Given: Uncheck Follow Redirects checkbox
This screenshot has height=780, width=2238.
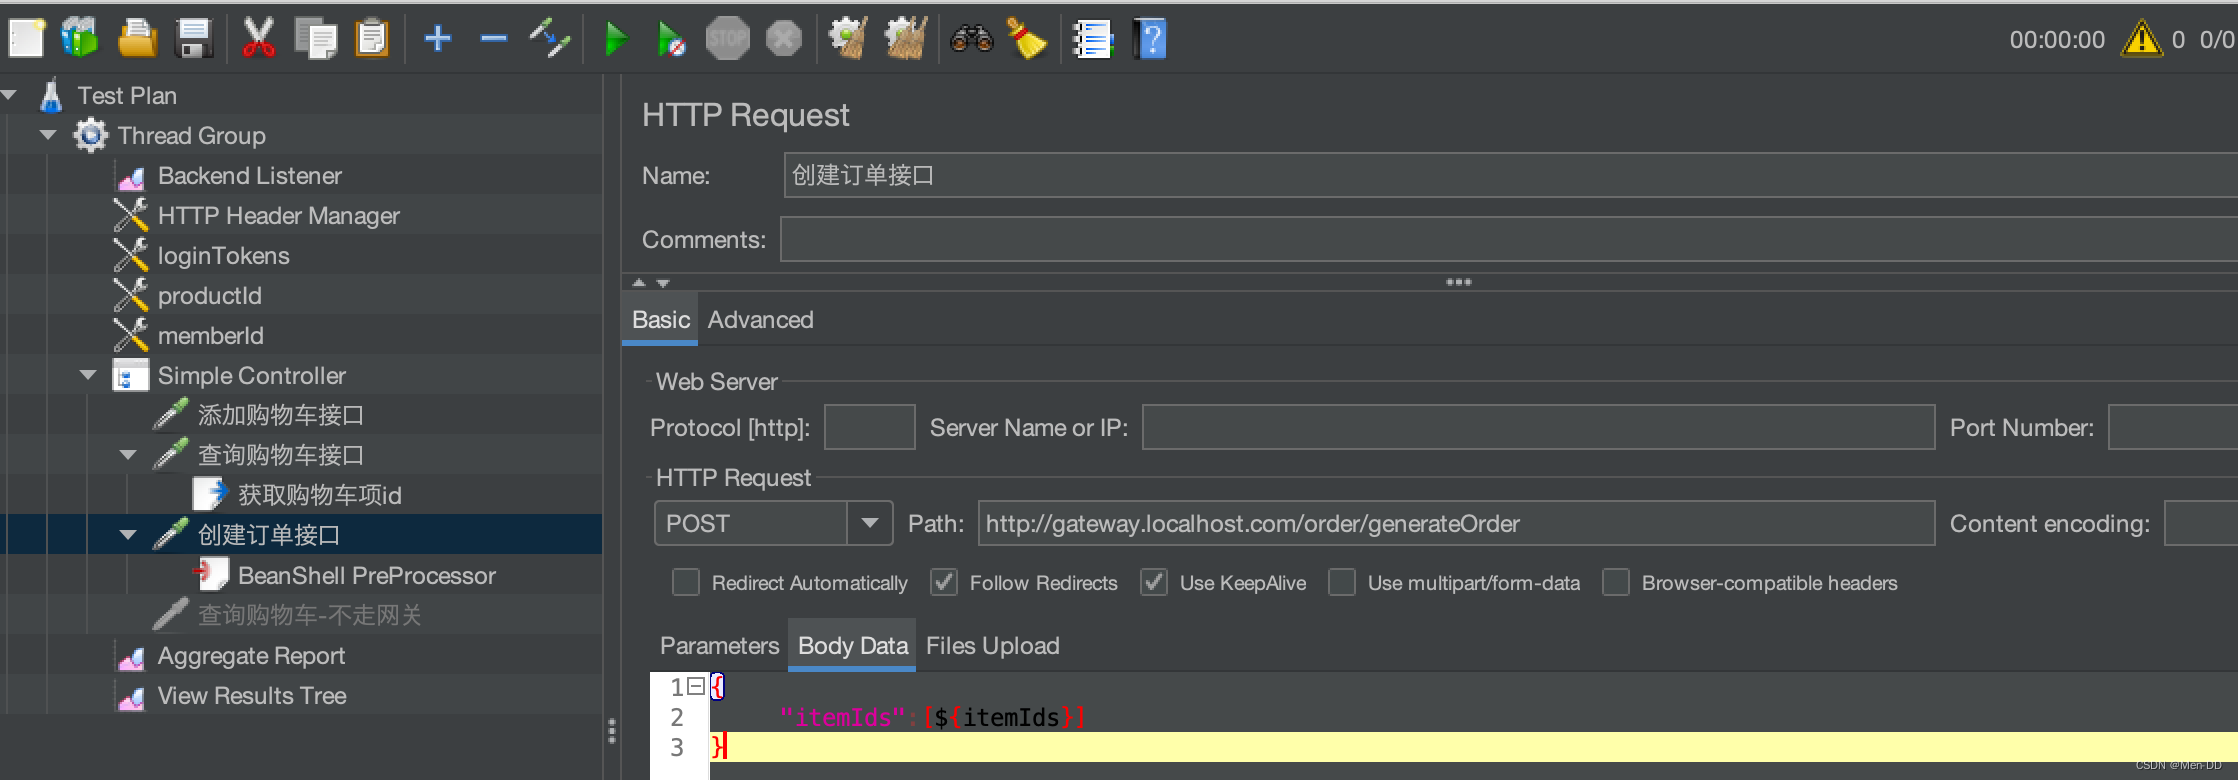Looking at the screenshot, I should (x=944, y=582).
